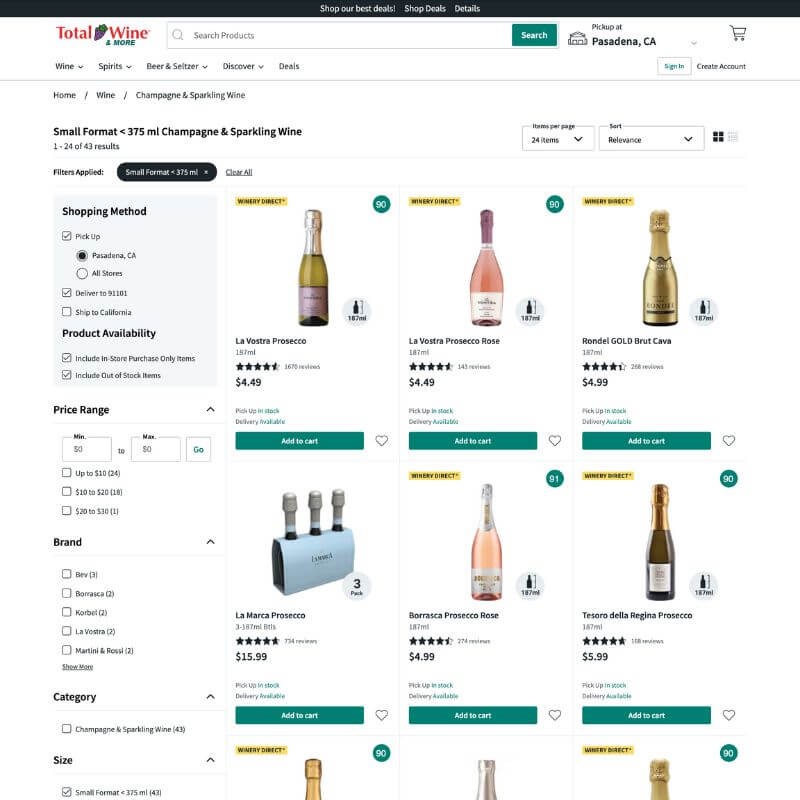The width and height of the screenshot is (800, 800).
Task: Select the All Stores radio button
Action: (82, 273)
